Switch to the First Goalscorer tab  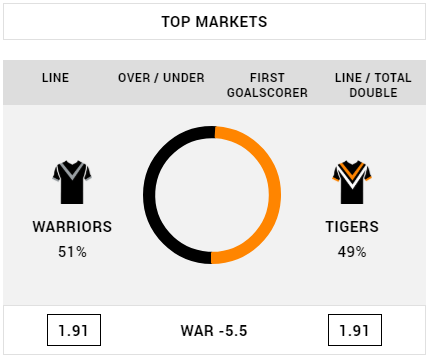coord(267,85)
